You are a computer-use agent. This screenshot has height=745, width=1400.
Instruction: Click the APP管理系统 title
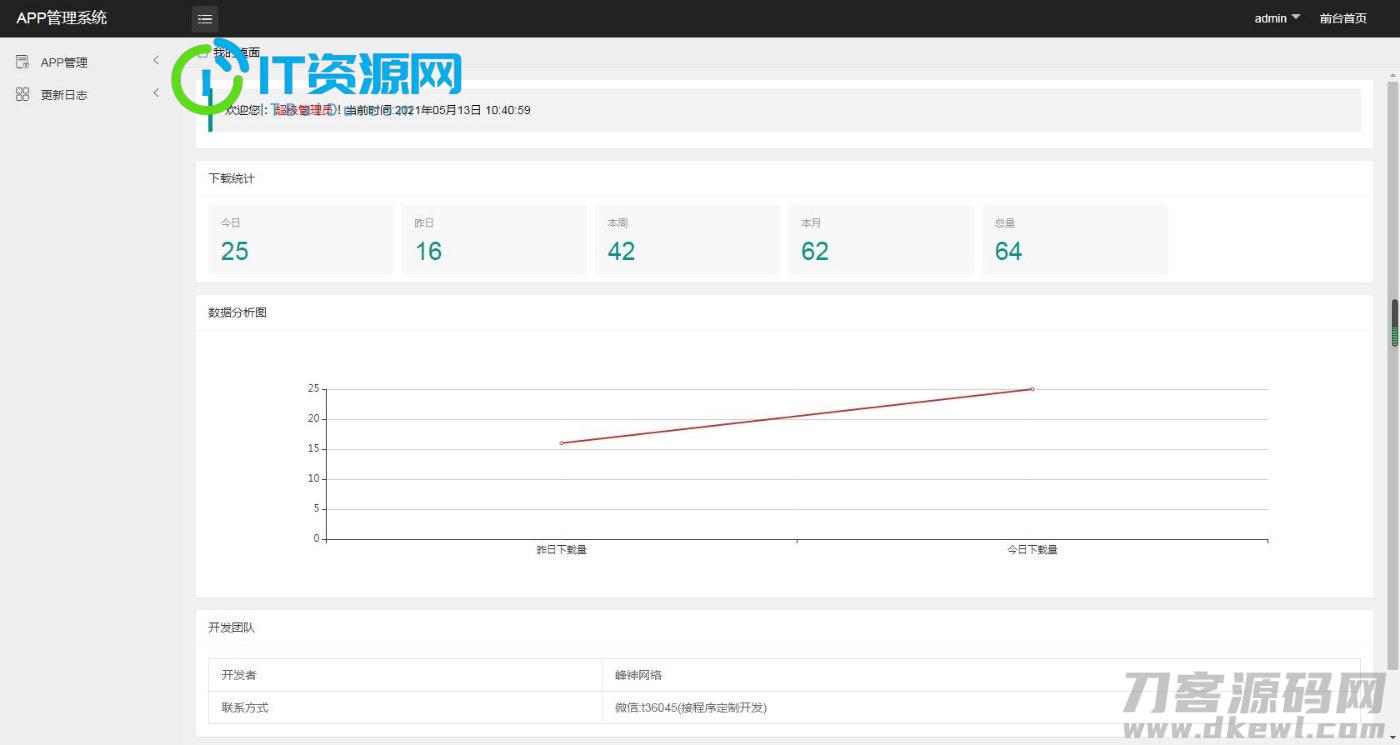pyautogui.click(x=62, y=18)
